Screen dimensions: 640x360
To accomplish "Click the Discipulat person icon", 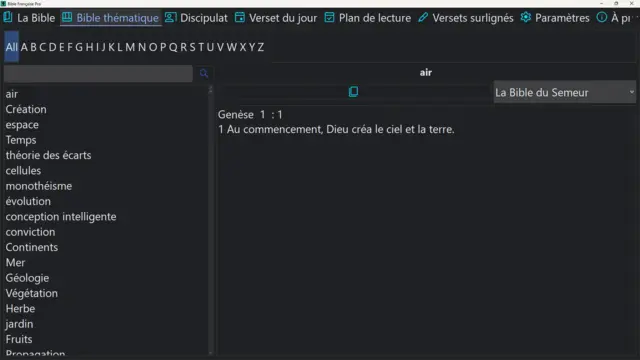I will (x=171, y=18).
